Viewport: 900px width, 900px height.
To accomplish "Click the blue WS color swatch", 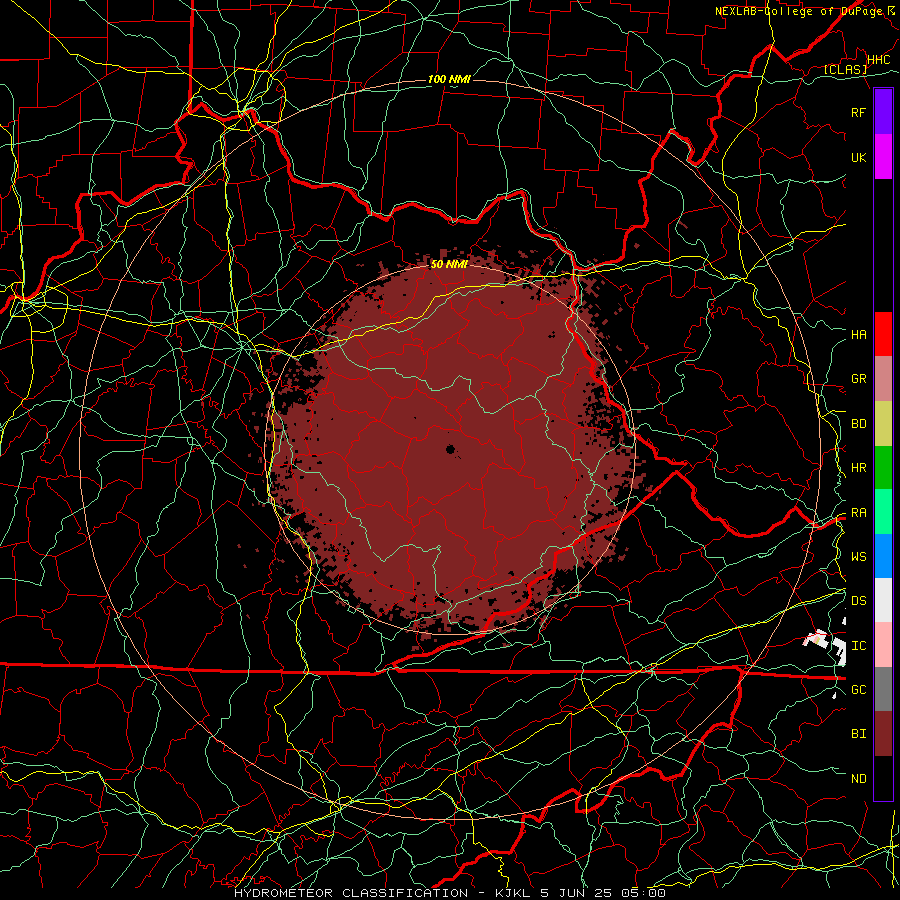I will 883,556.
